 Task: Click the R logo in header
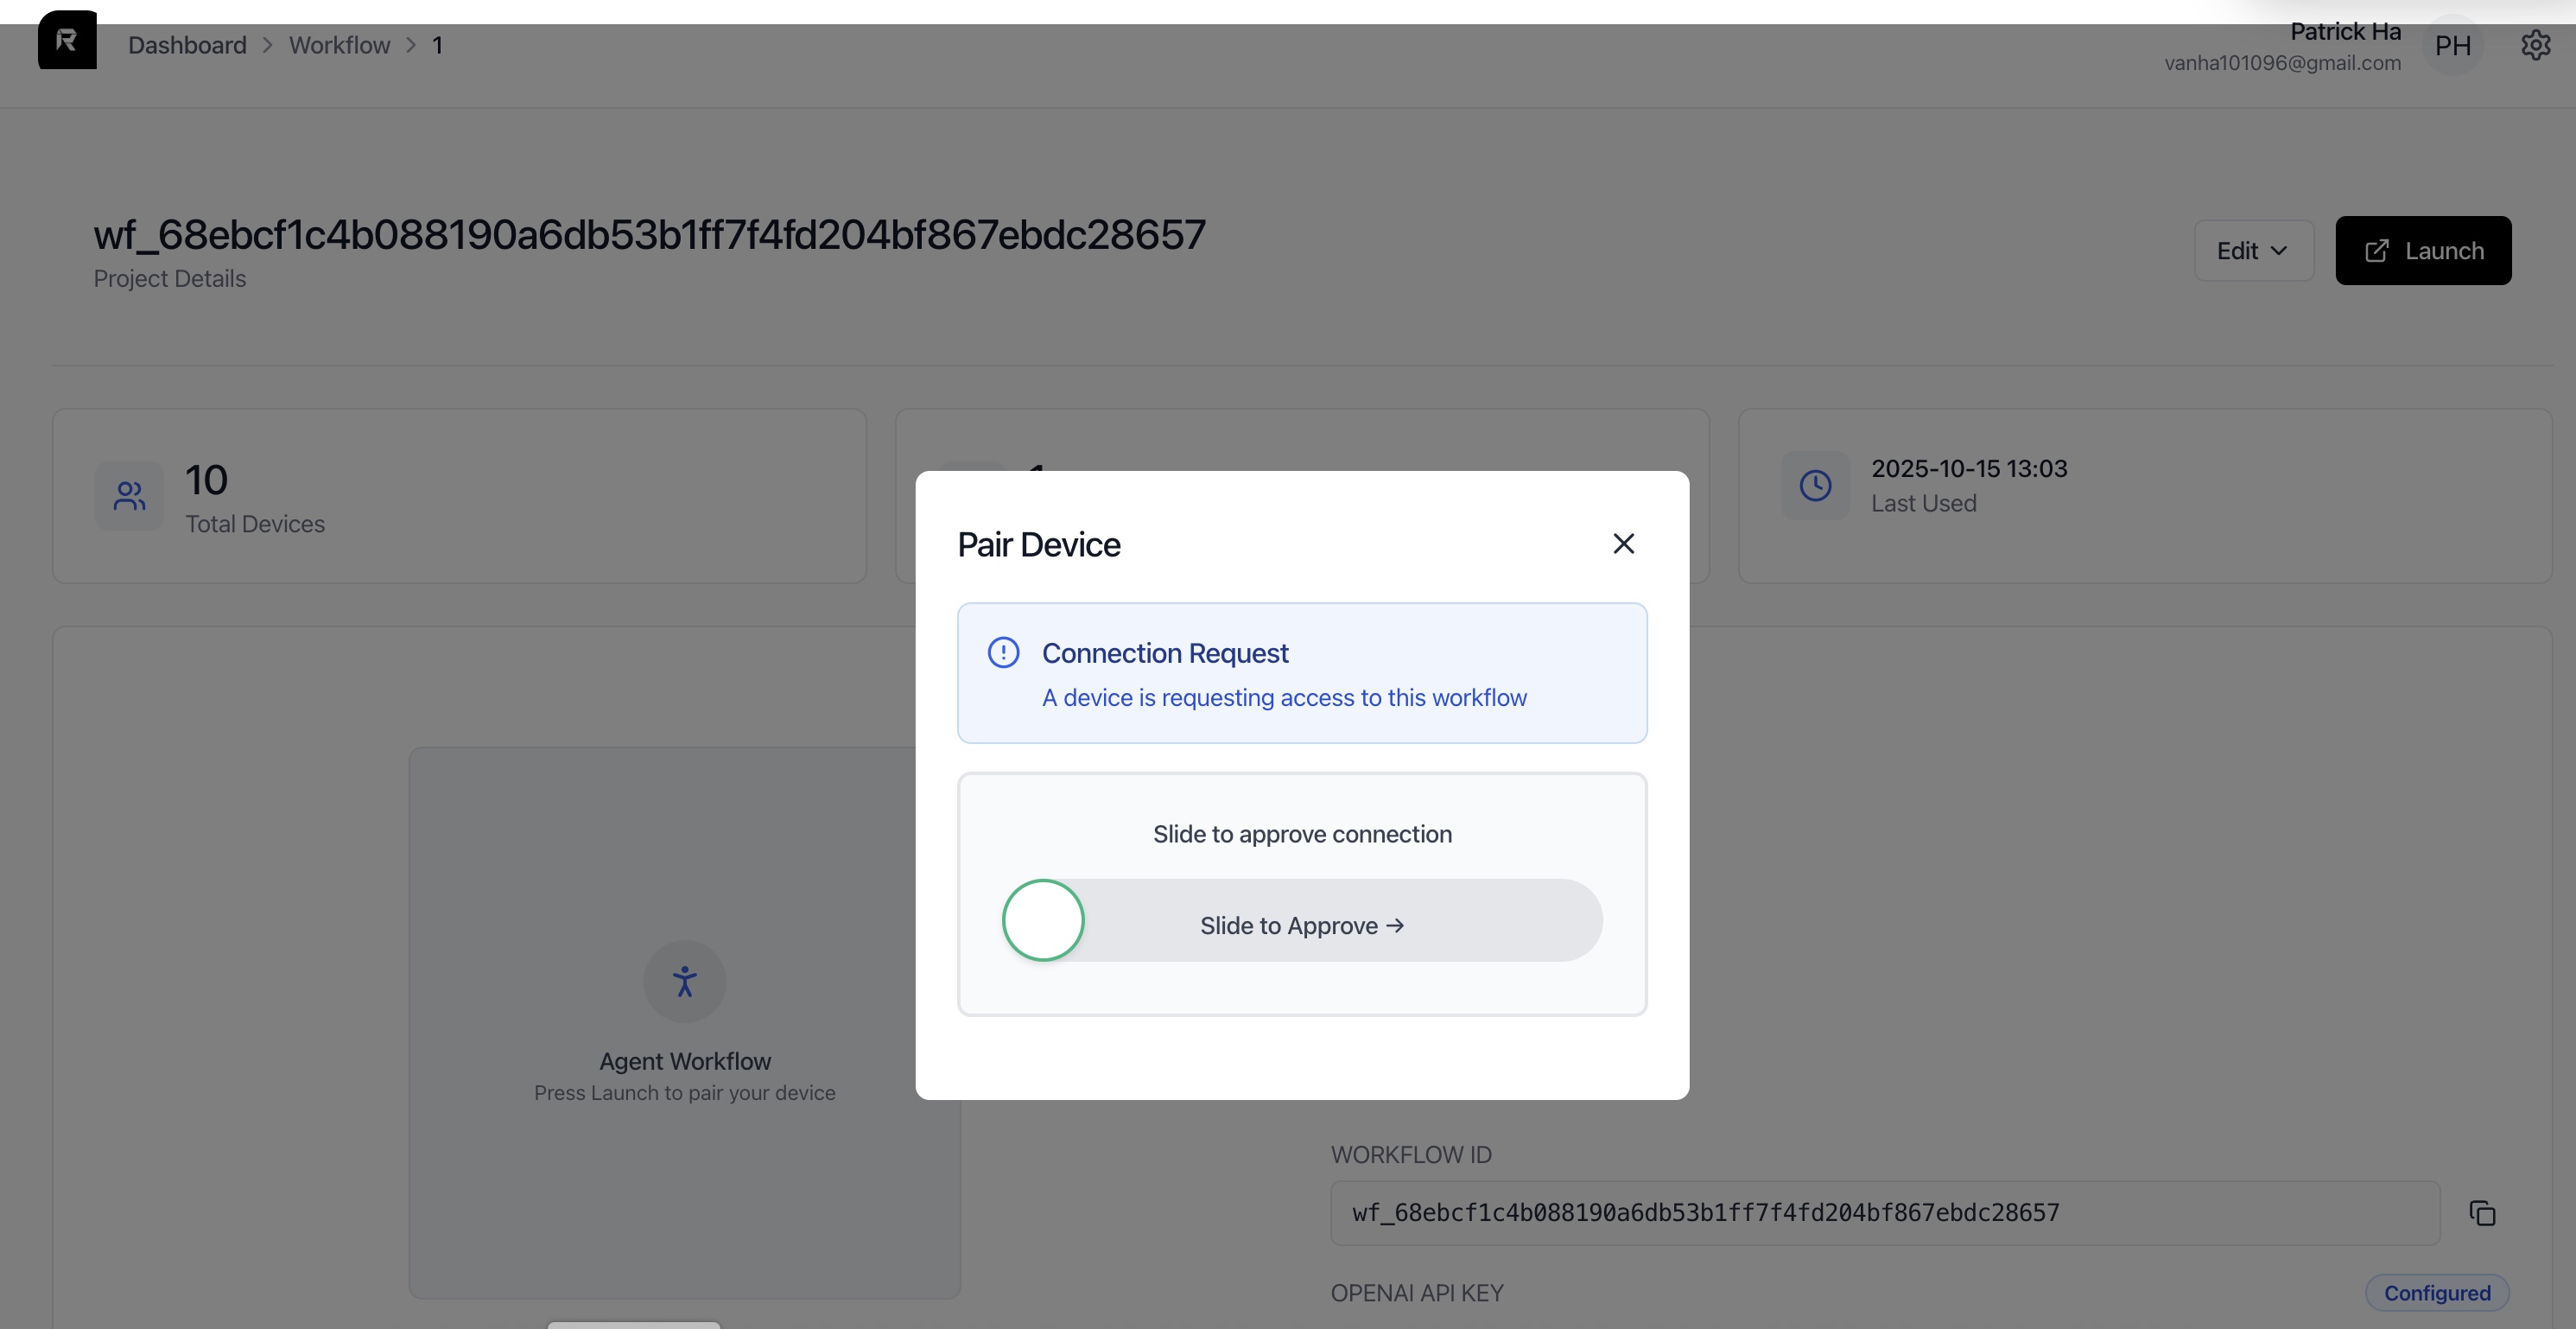pos(67,41)
